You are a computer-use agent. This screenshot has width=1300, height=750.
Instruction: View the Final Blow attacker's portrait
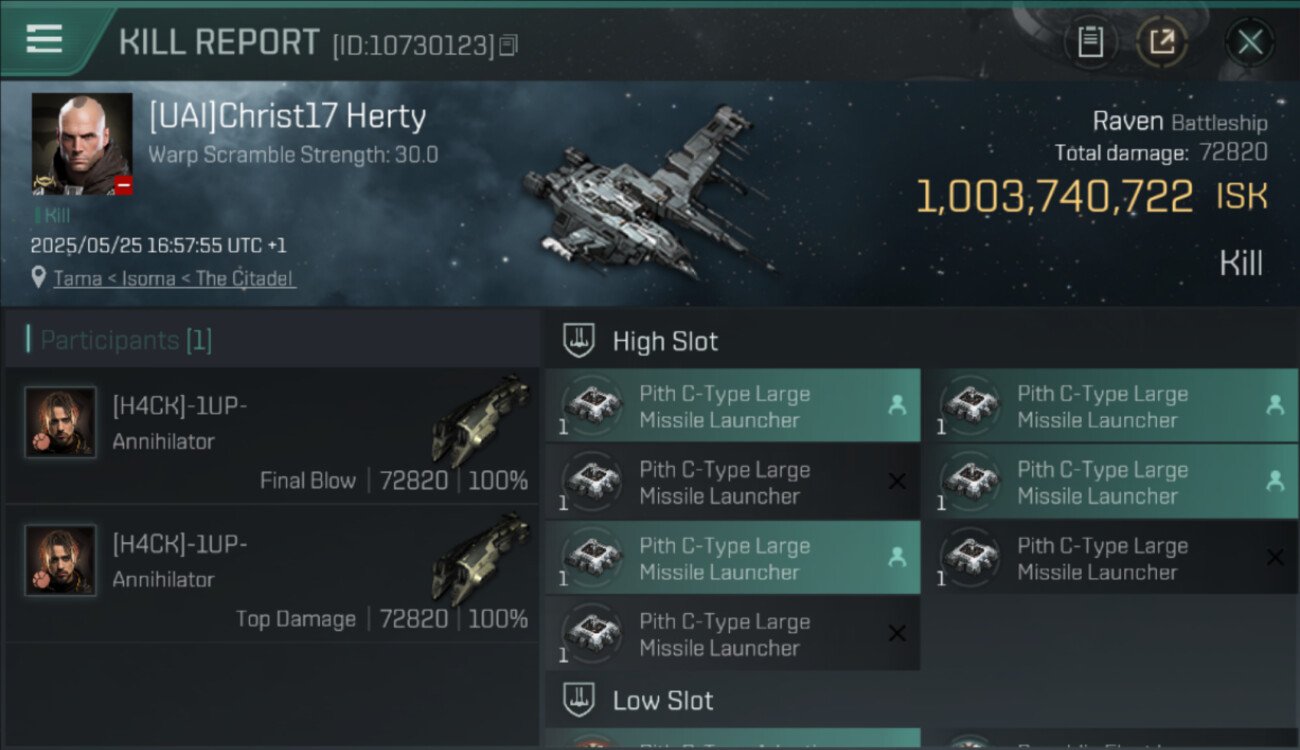pyautogui.click(x=60, y=422)
